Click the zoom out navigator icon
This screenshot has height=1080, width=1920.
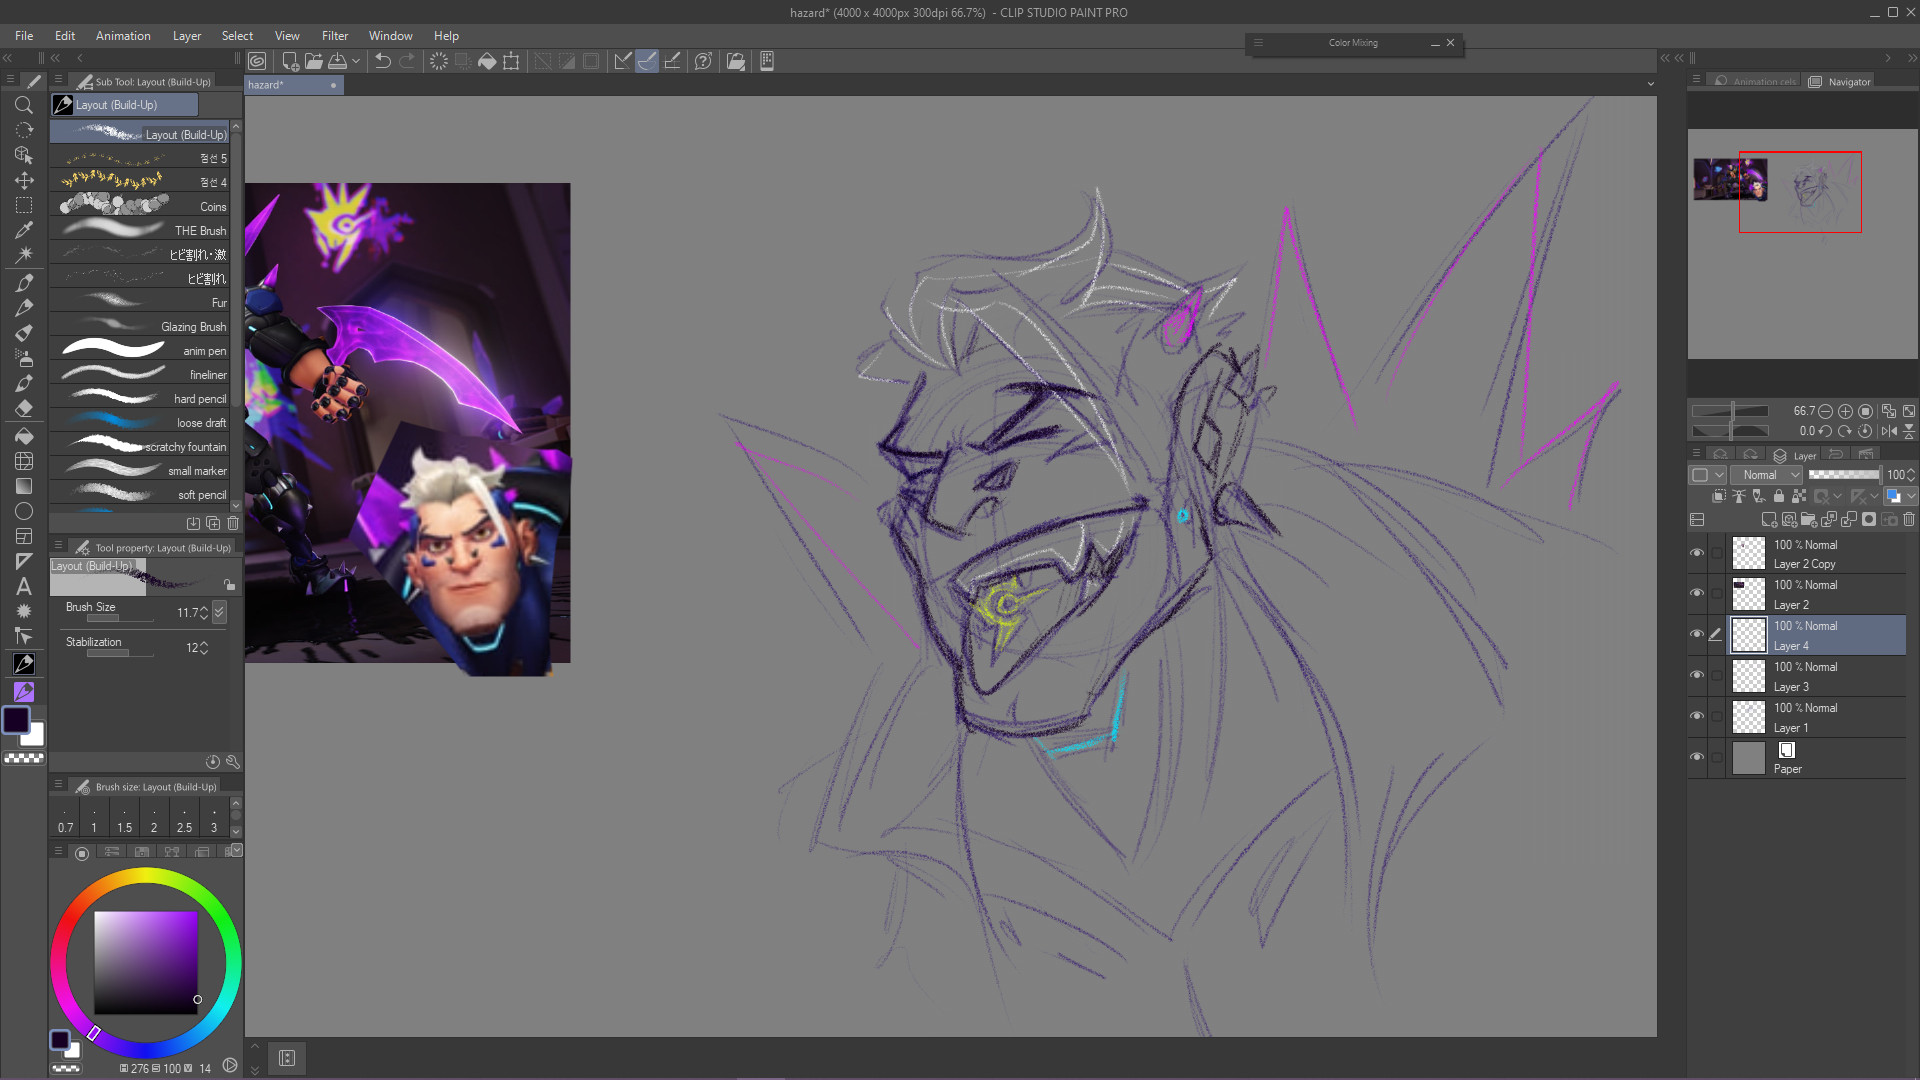coord(1825,411)
